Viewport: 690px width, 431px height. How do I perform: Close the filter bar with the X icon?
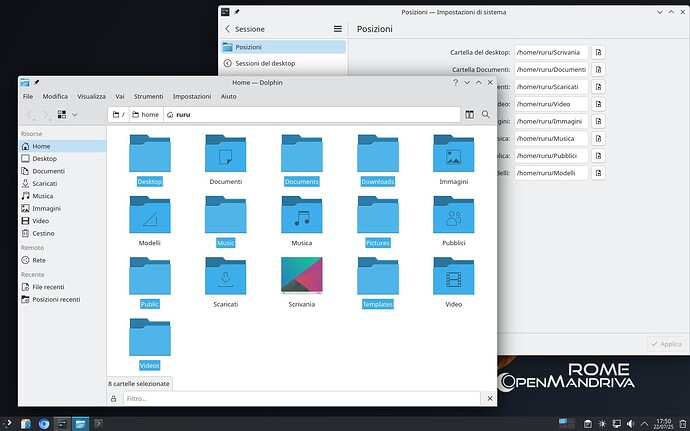click(488, 398)
